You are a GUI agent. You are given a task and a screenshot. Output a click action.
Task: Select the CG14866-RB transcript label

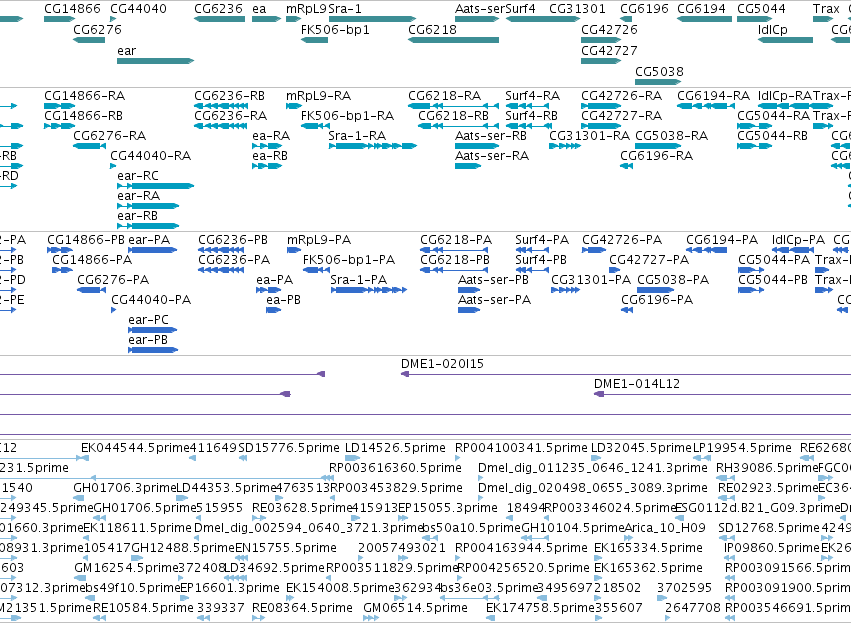(x=84, y=116)
